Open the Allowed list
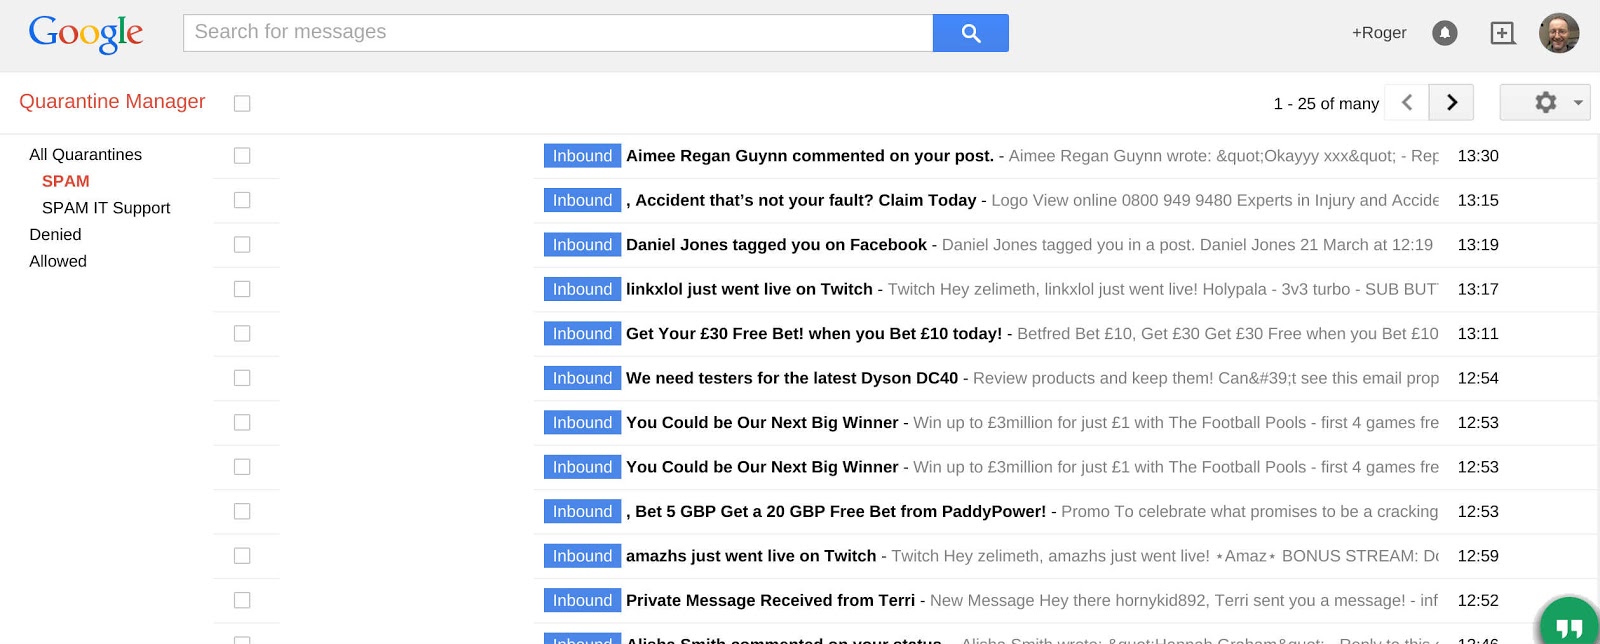This screenshot has height=644, width=1600. 58,261
